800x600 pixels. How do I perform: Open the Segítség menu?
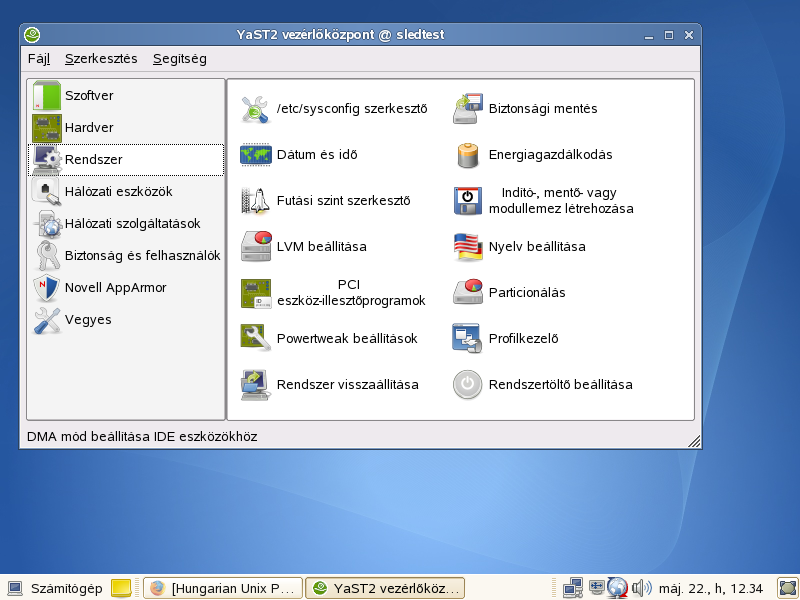coord(180,59)
